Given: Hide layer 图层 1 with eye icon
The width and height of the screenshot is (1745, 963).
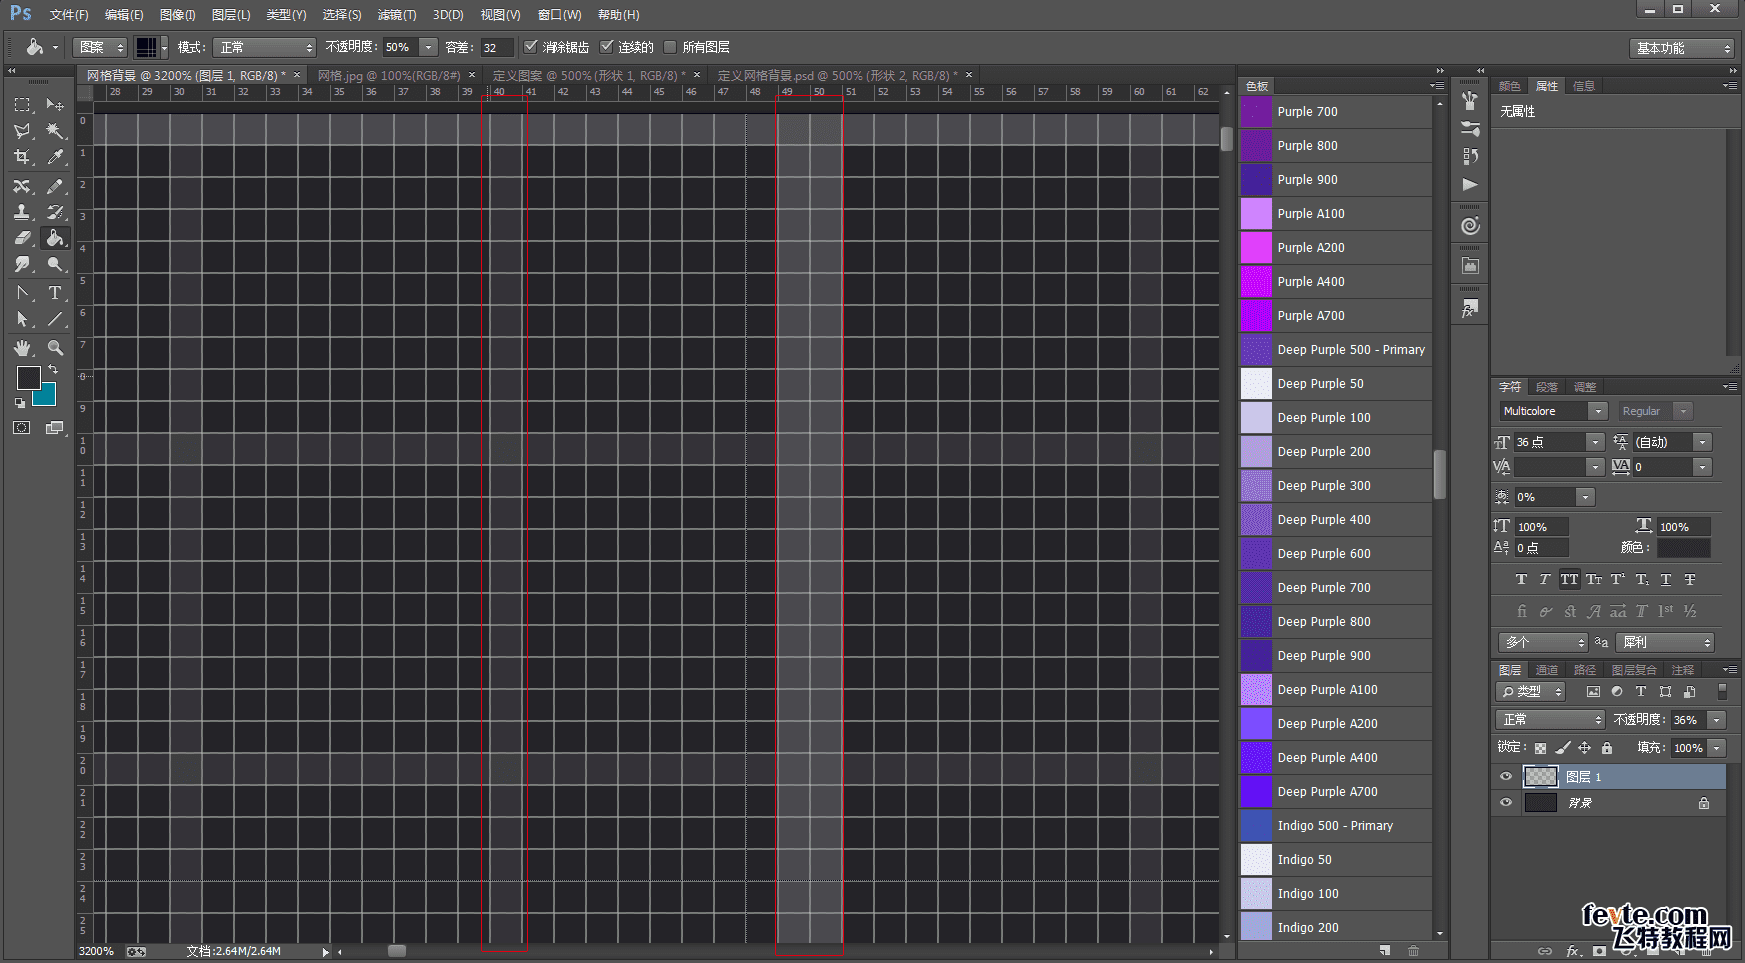Looking at the screenshot, I should pos(1506,776).
